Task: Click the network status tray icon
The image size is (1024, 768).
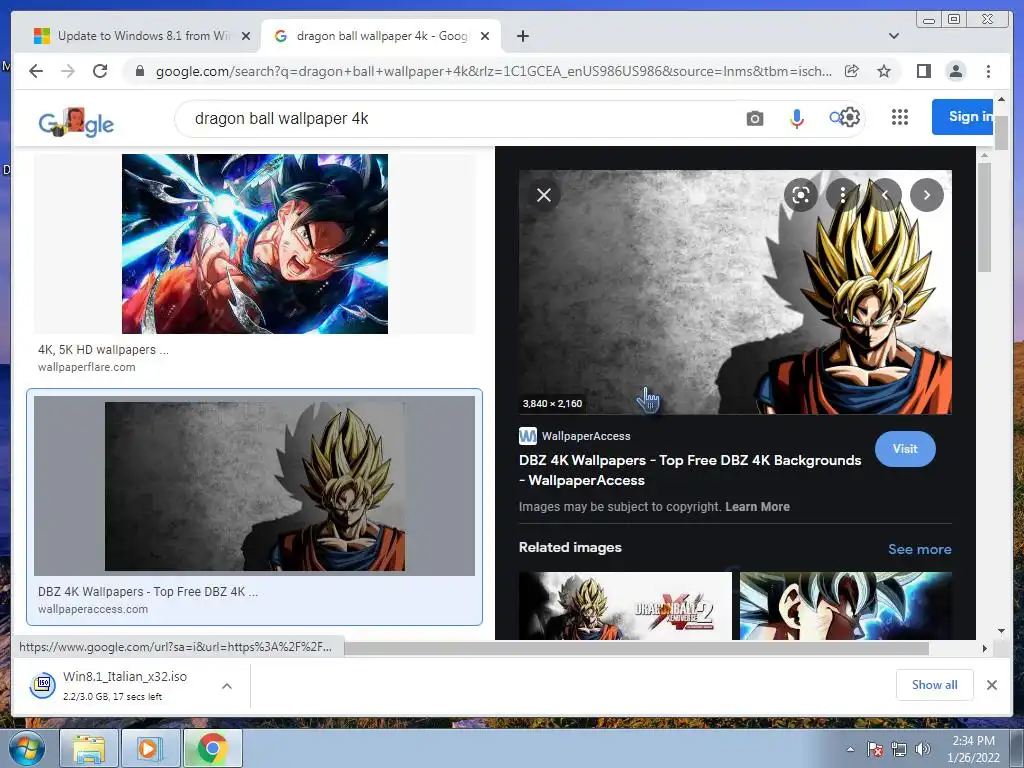Action: (899, 749)
